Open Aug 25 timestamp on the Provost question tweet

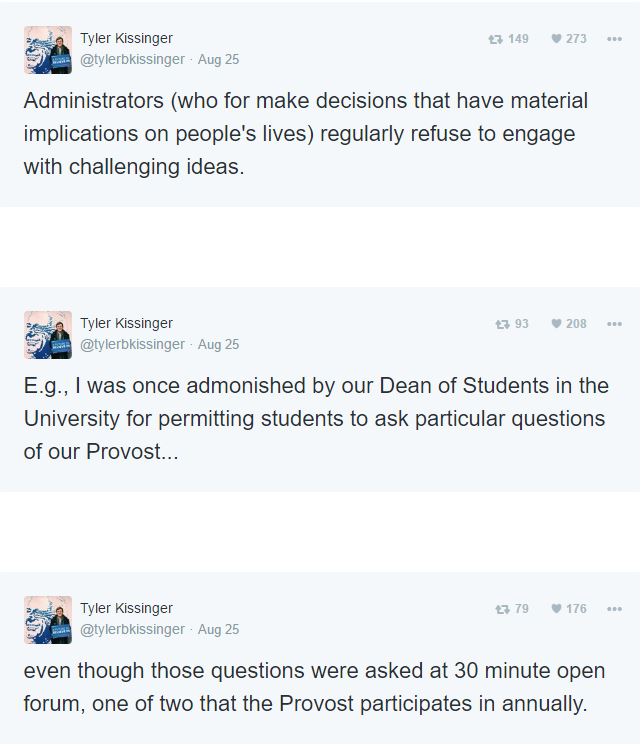coord(219,344)
